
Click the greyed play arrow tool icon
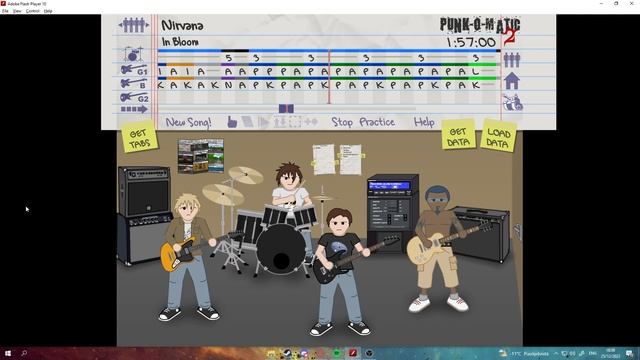point(264,122)
